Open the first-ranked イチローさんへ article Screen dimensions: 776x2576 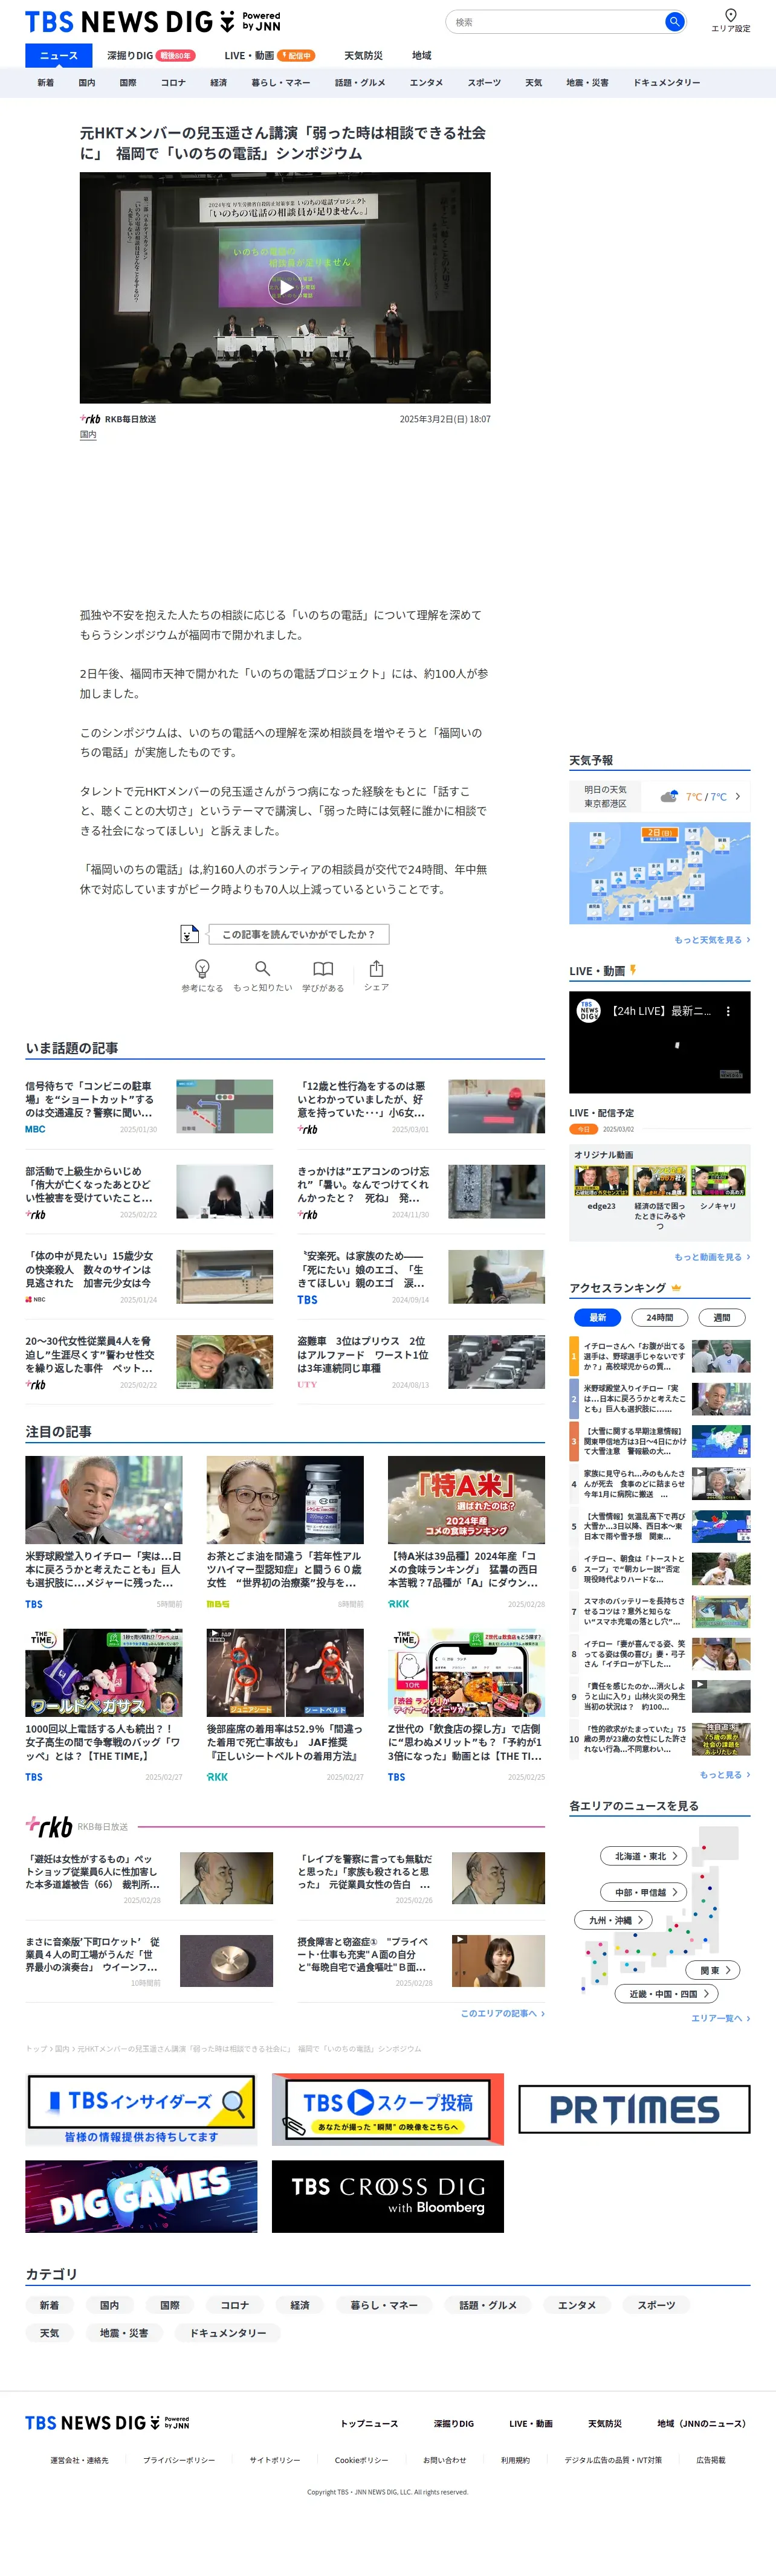tap(660, 1357)
